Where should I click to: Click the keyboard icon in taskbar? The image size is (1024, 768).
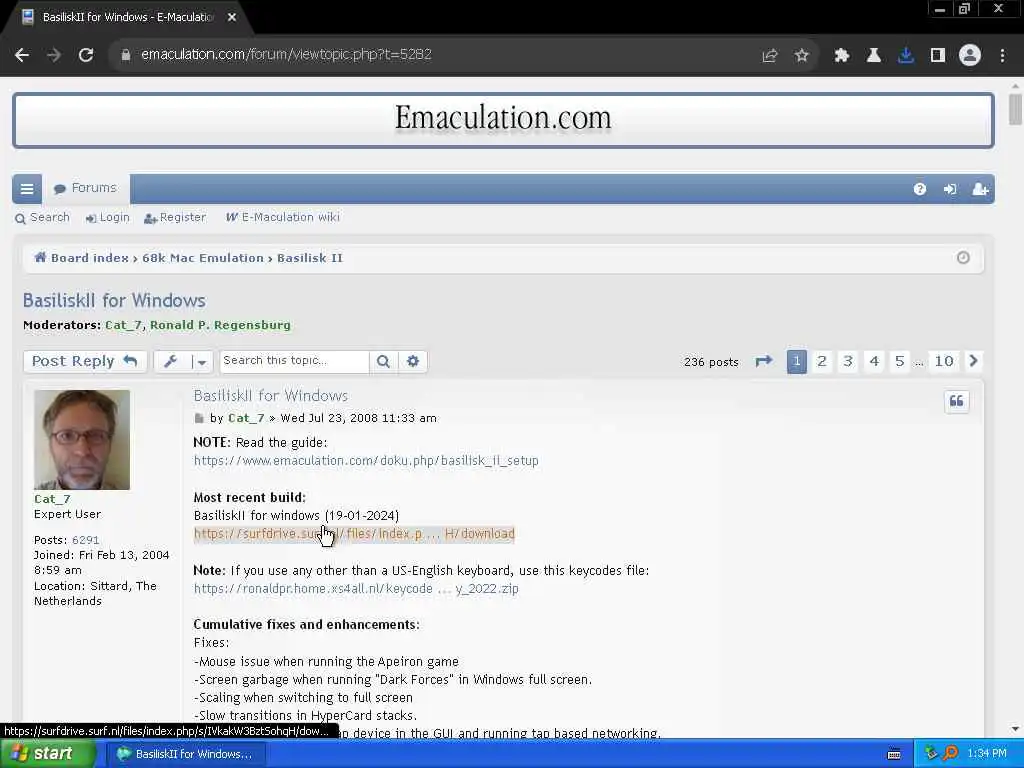[894, 754]
